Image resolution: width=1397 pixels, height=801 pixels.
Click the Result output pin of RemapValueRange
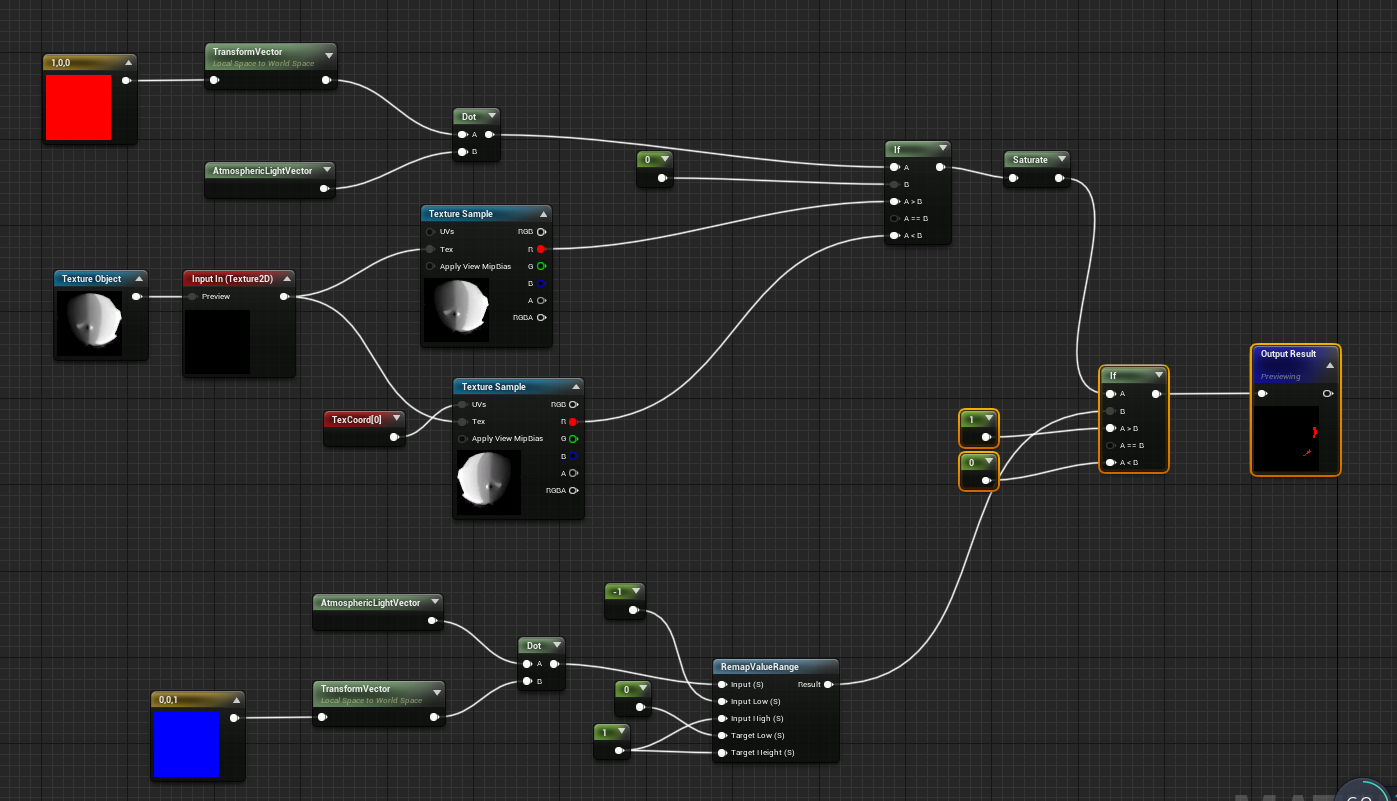(828, 684)
